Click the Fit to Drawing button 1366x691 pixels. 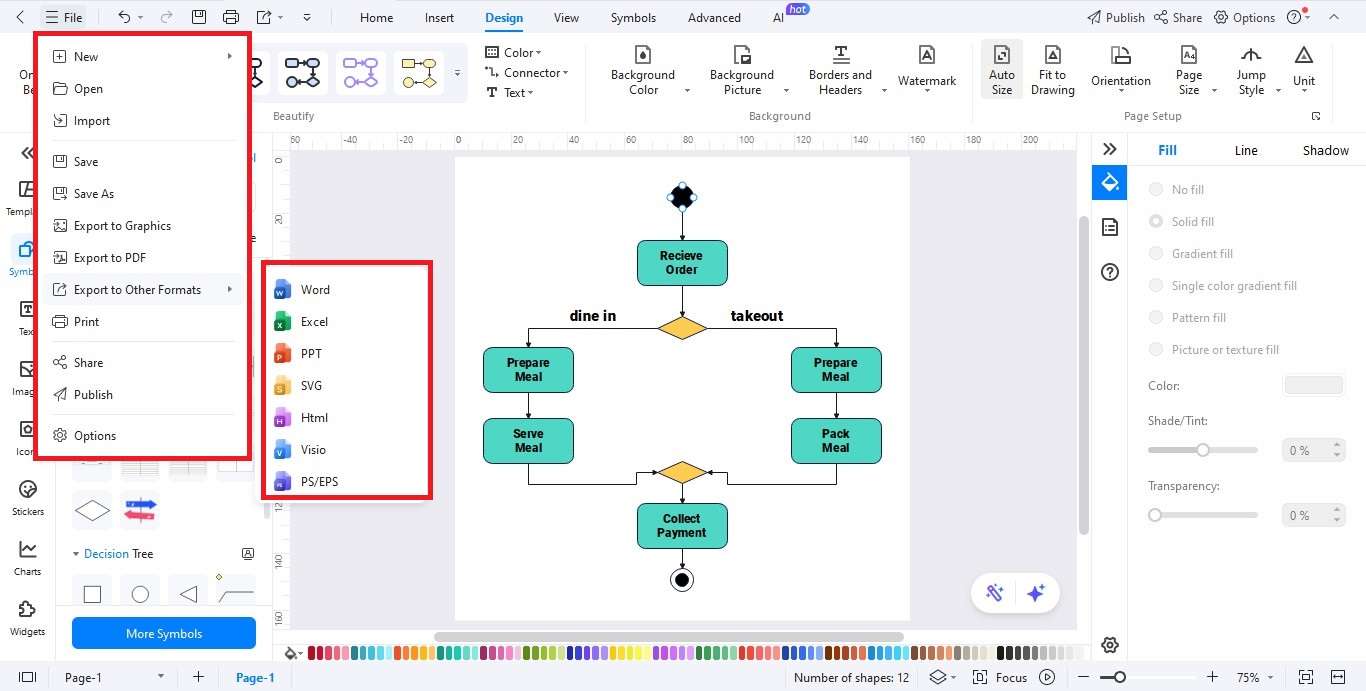pos(1052,70)
